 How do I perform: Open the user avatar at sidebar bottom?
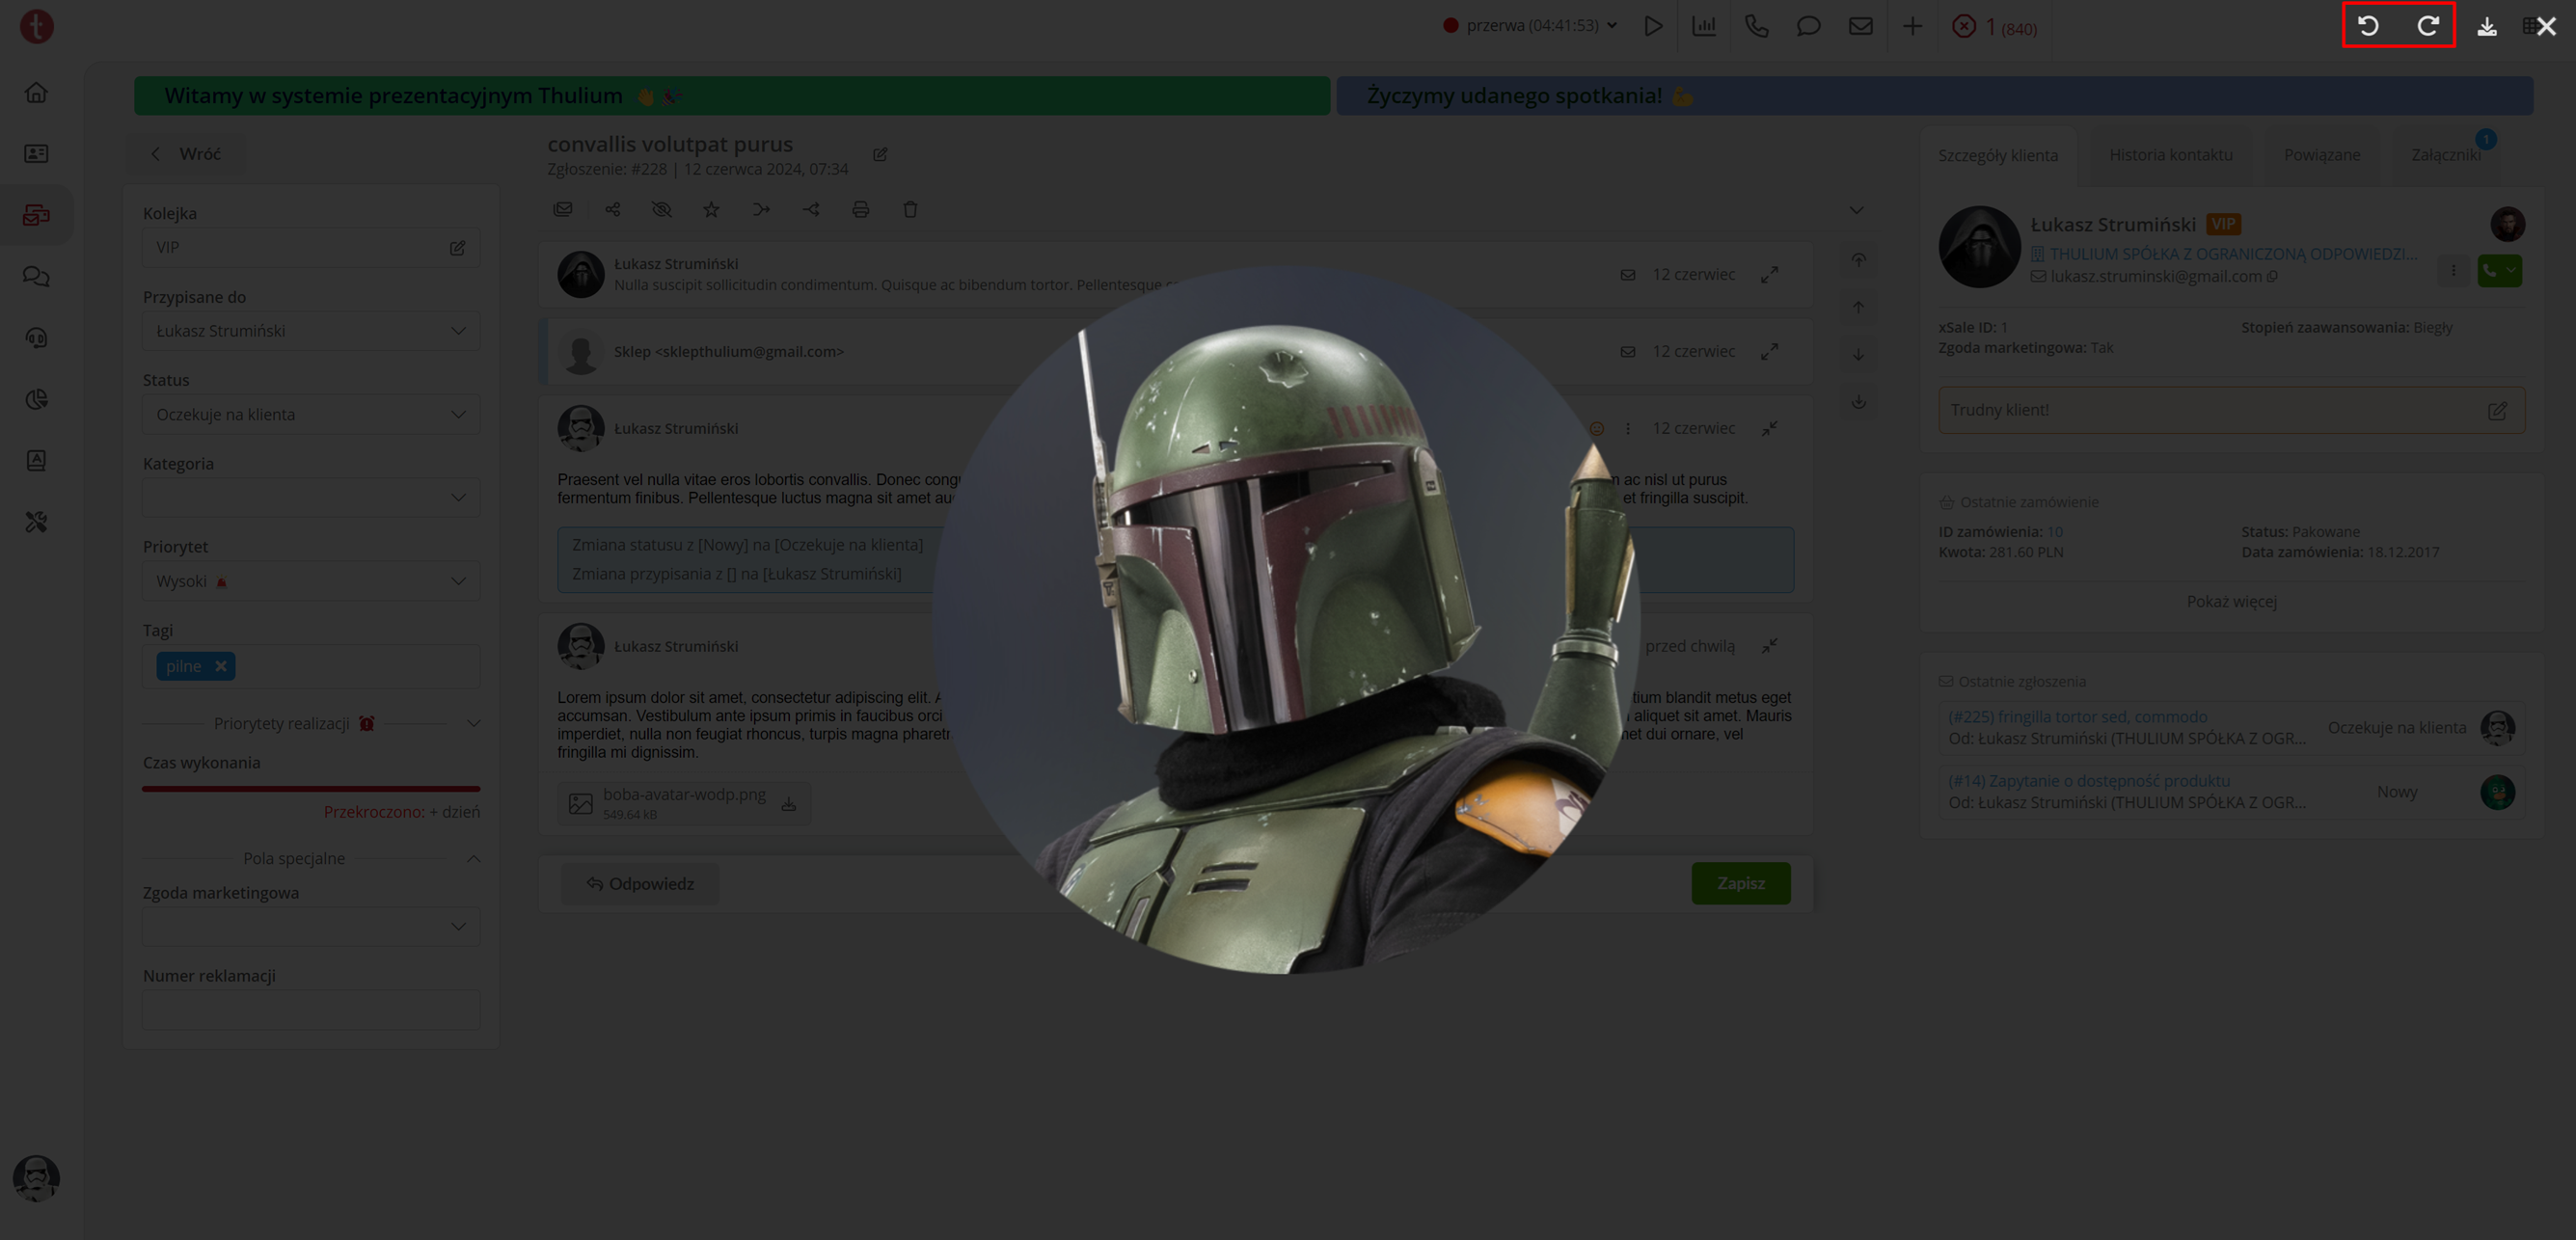point(36,1178)
